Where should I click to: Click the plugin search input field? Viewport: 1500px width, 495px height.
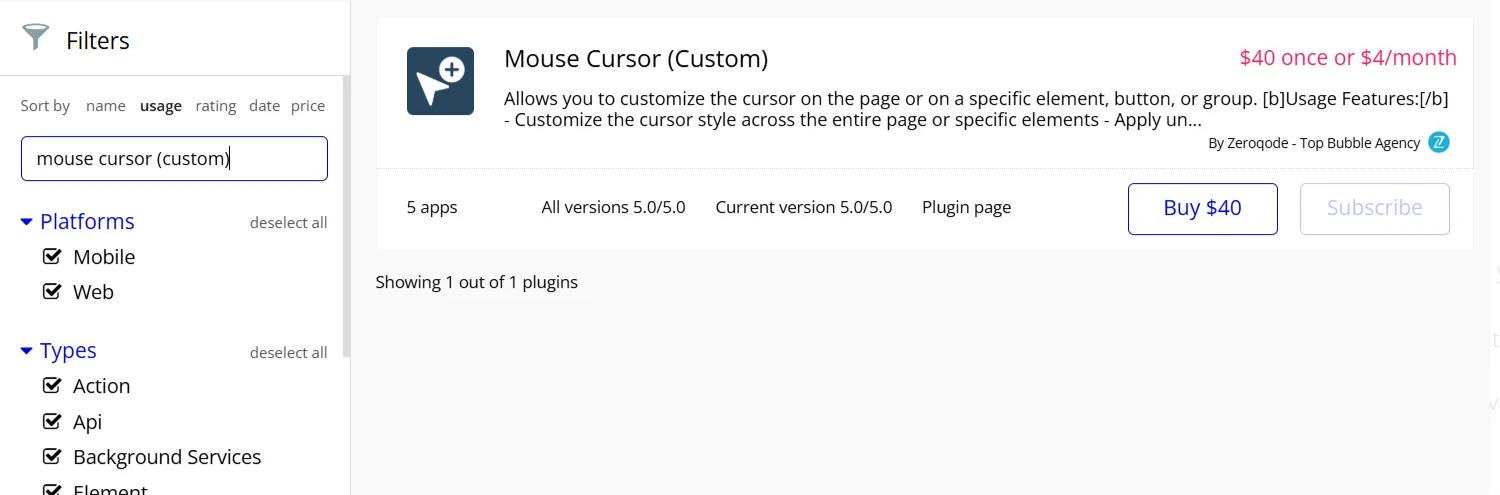174,158
